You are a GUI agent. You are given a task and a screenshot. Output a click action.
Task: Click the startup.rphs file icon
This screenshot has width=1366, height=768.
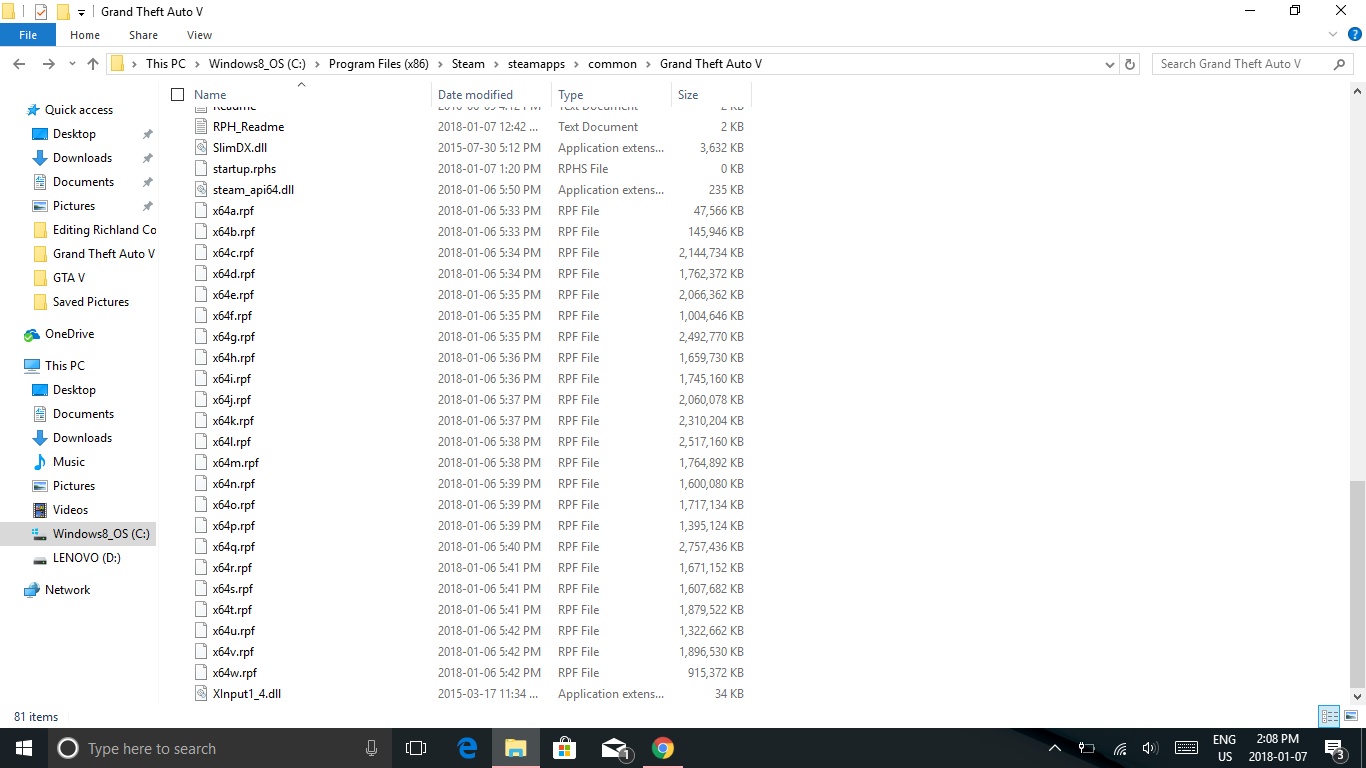coord(201,169)
